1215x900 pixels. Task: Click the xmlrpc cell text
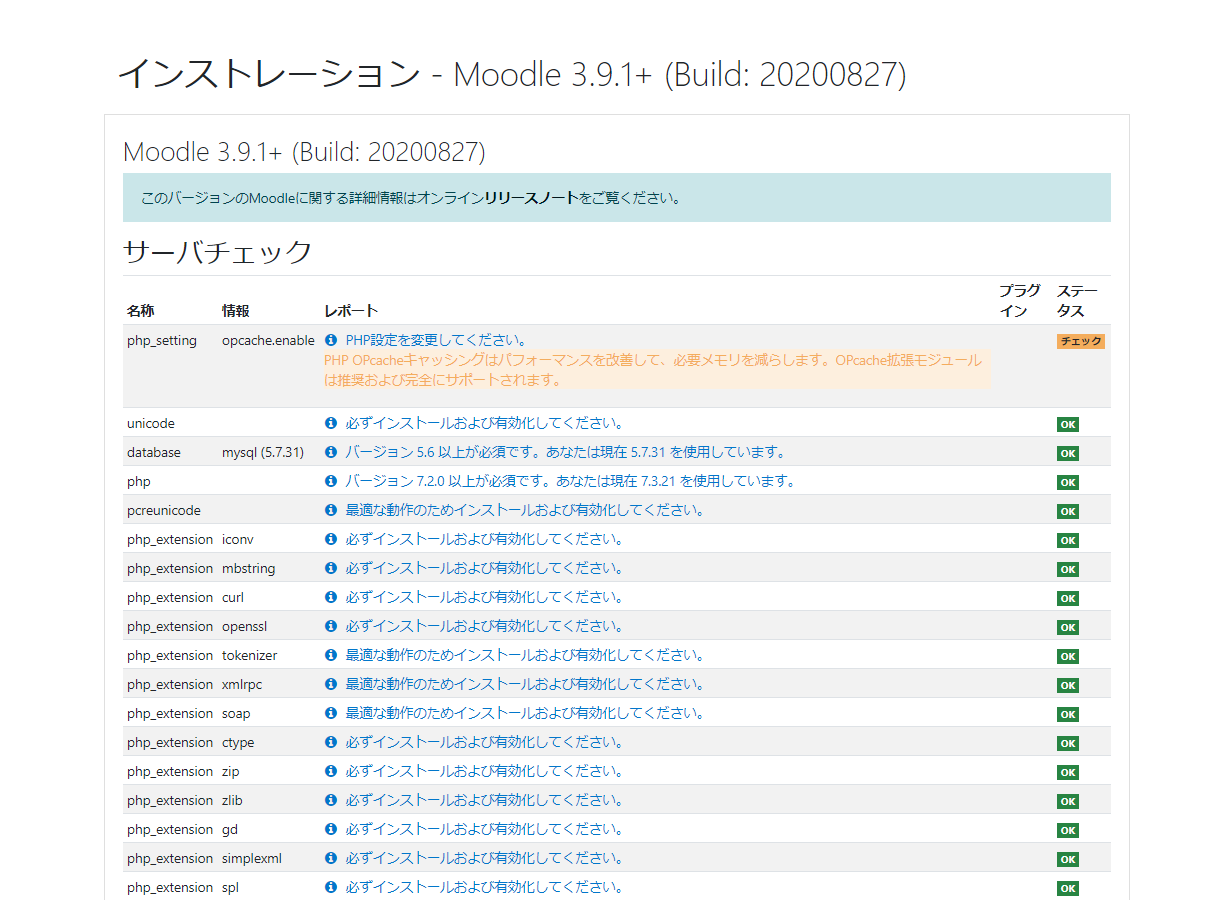tap(242, 684)
